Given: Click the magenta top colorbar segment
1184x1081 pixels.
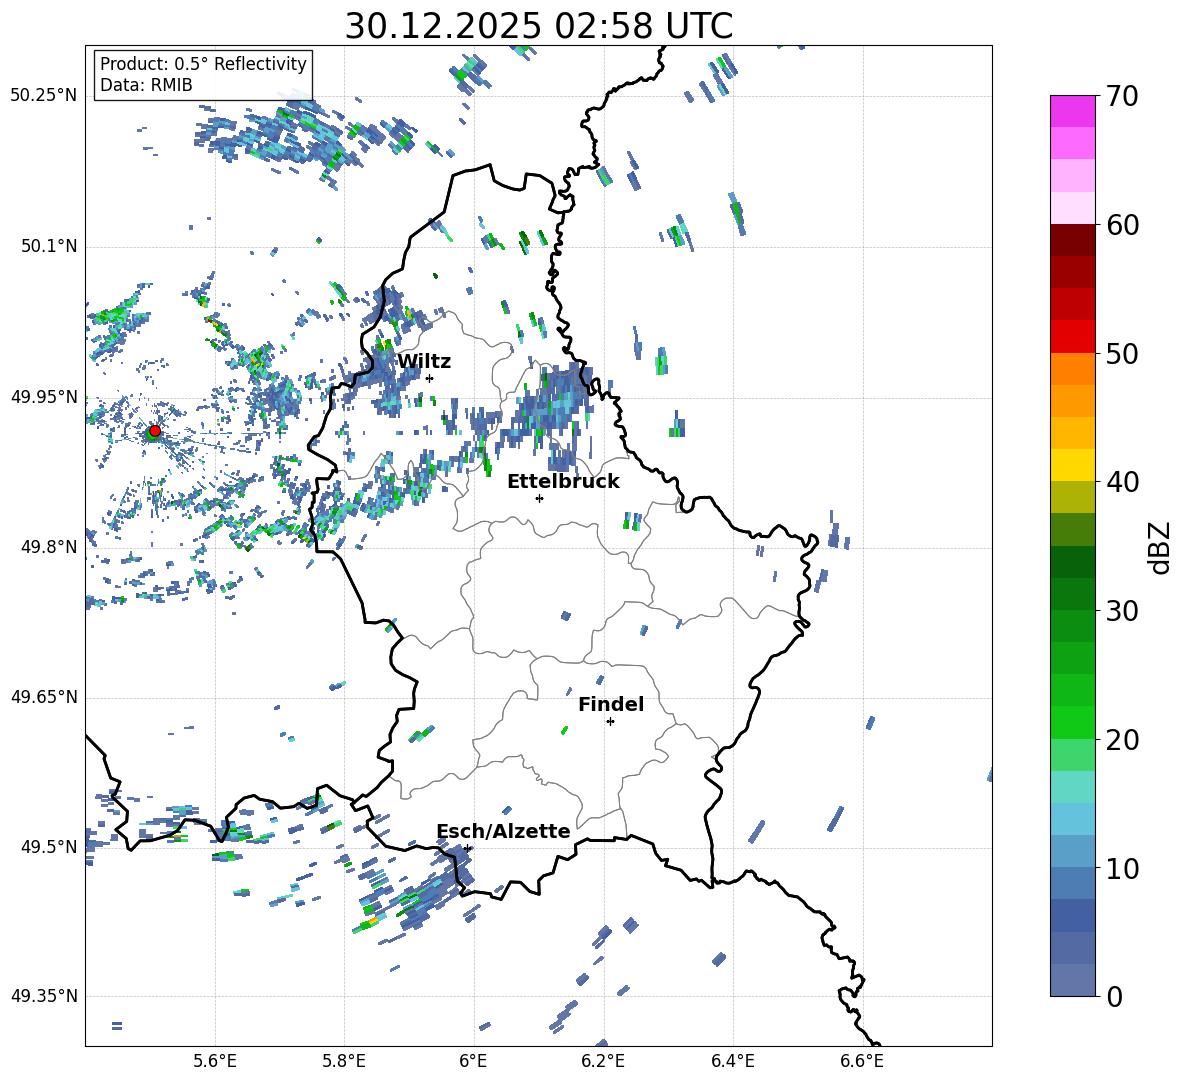Looking at the screenshot, I should (x=1072, y=111).
